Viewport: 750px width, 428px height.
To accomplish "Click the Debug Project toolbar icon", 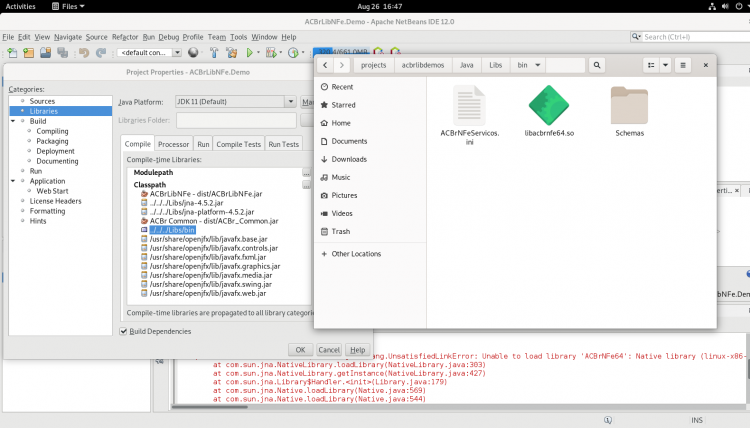I will pos(271,53).
